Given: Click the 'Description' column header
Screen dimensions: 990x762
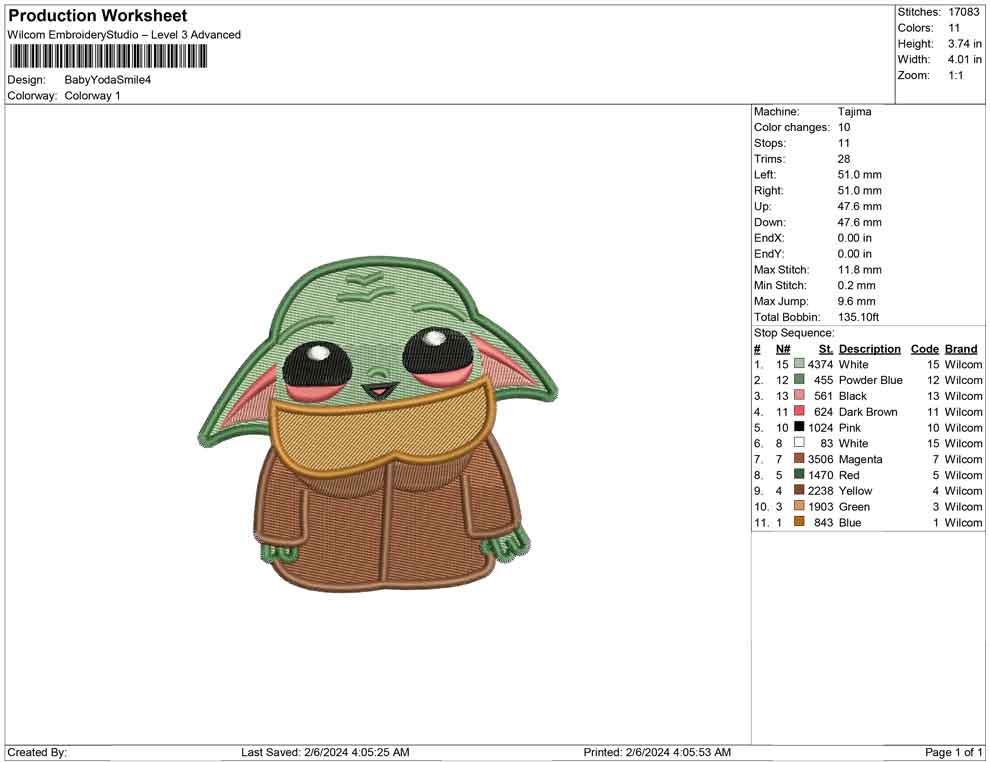Looking at the screenshot, I should 869,349.
